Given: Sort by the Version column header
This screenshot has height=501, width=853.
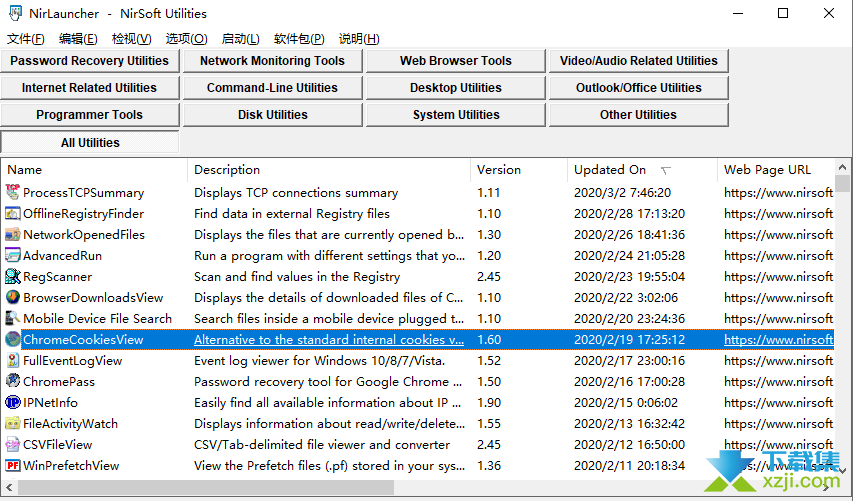Looking at the screenshot, I should [x=519, y=170].
